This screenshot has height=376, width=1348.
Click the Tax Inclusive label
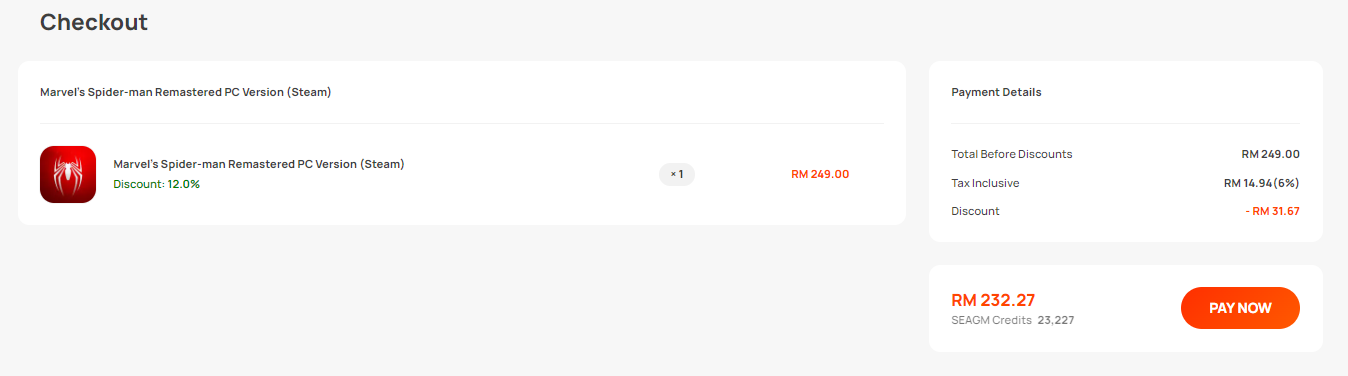pyautogui.click(x=985, y=183)
